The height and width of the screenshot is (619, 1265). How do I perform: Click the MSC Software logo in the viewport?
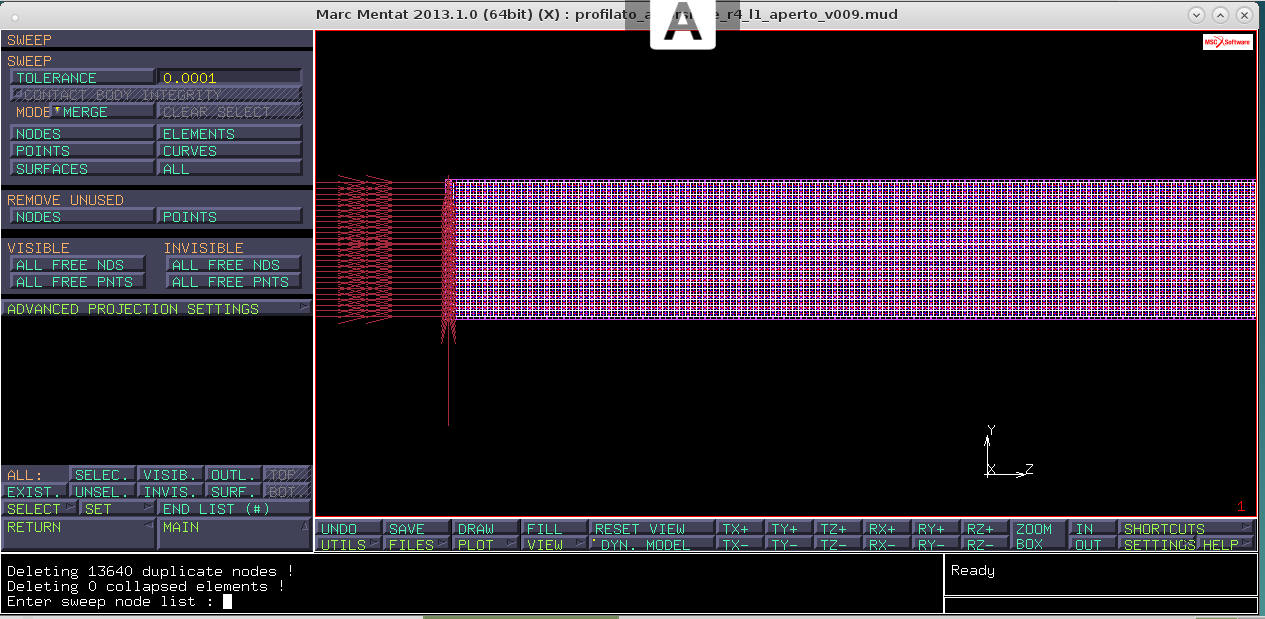click(1227, 42)
